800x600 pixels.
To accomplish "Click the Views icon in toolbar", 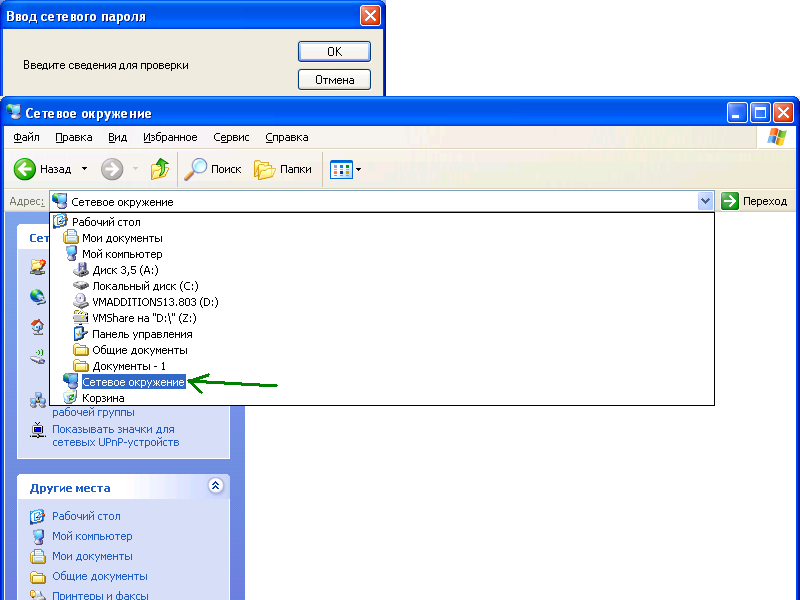I will (341, 170).
